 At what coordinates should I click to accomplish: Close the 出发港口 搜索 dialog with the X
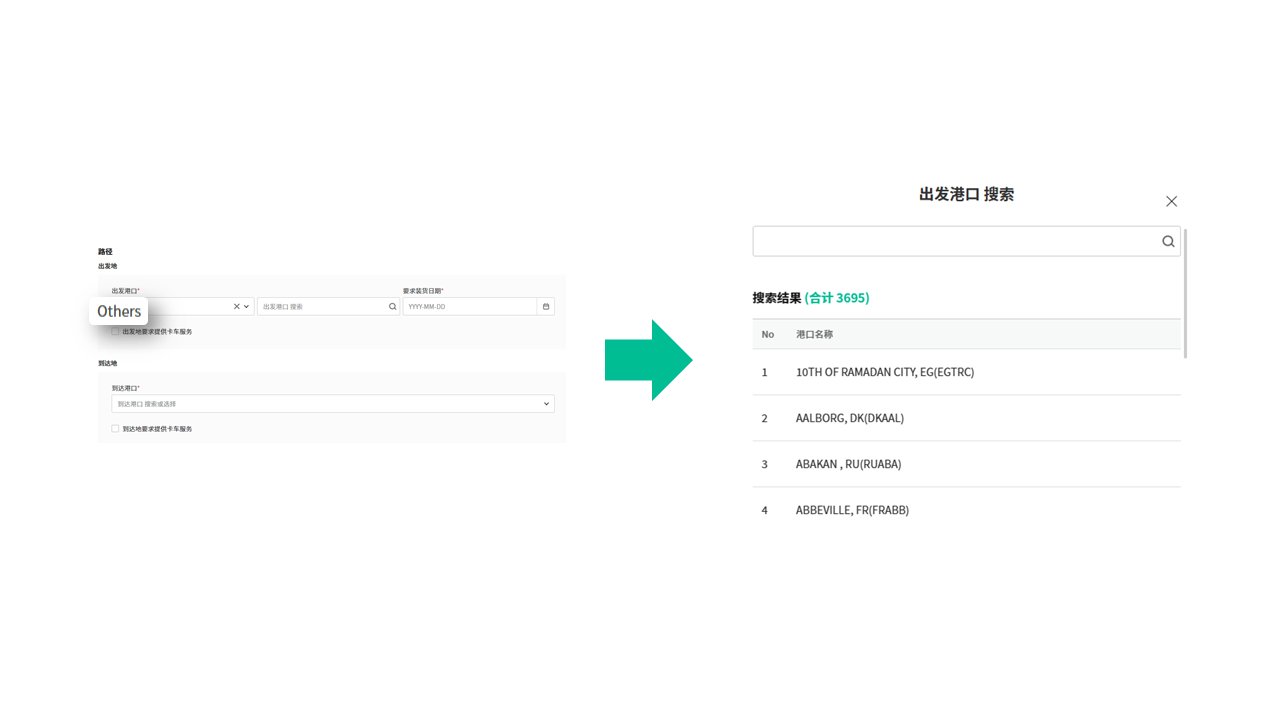click(x=1171, y=201)
